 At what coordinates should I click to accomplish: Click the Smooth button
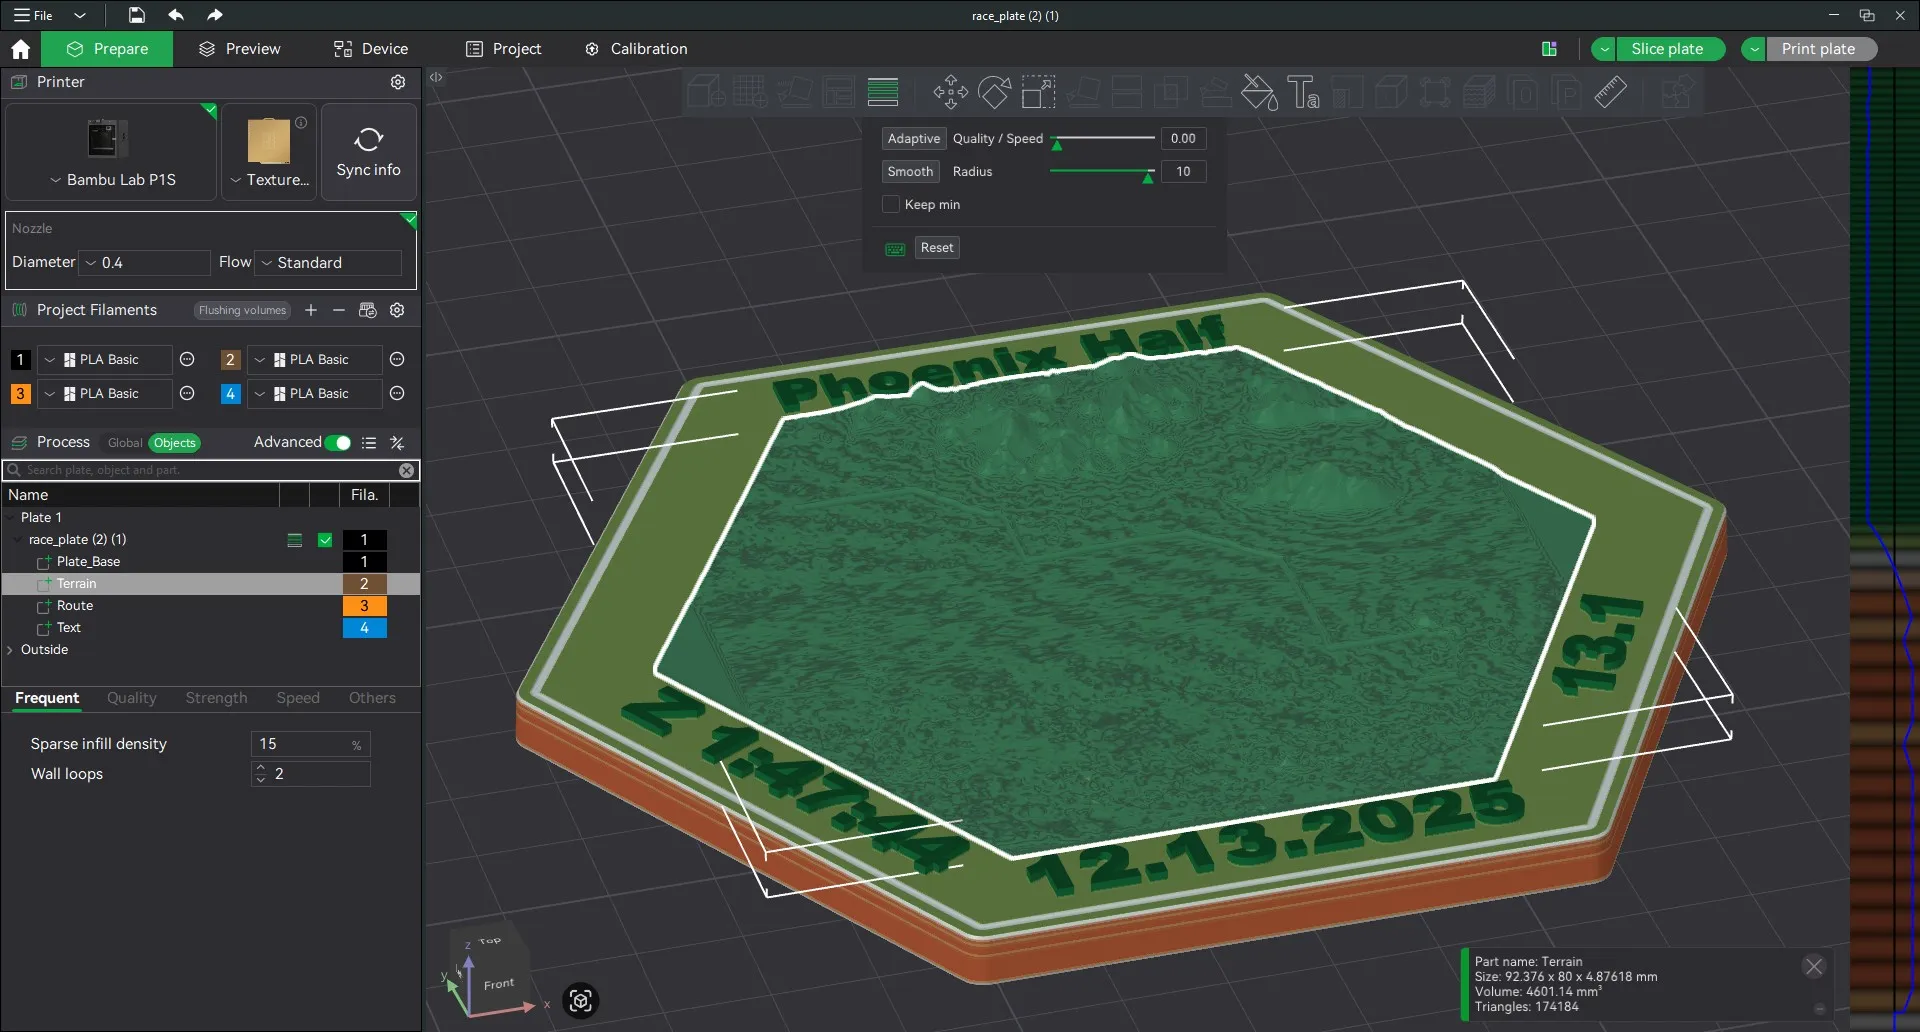click(910, 172)
